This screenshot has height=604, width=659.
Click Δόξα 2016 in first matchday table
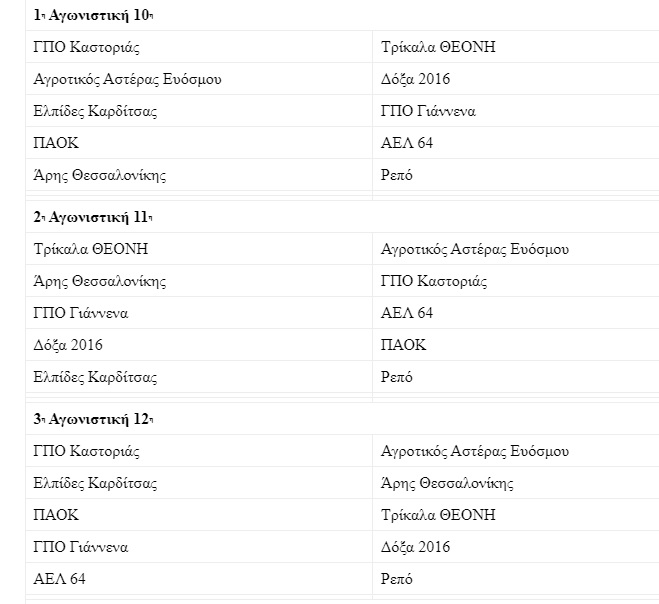tap(415, 79)
